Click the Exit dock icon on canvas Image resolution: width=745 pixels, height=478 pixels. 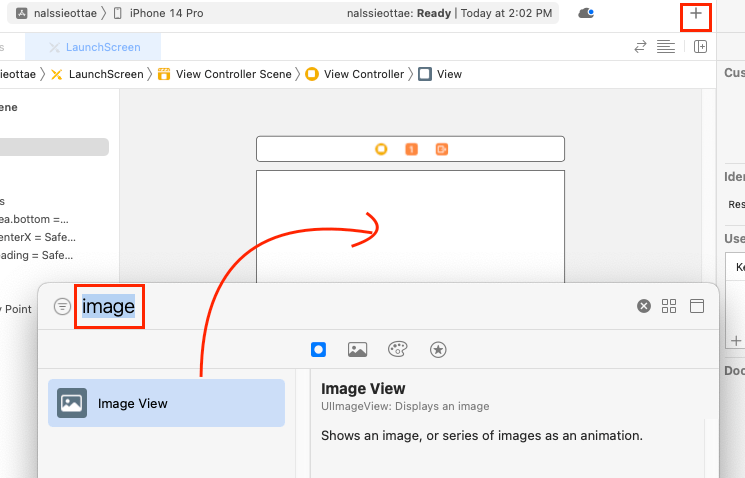tap(442, 149)
